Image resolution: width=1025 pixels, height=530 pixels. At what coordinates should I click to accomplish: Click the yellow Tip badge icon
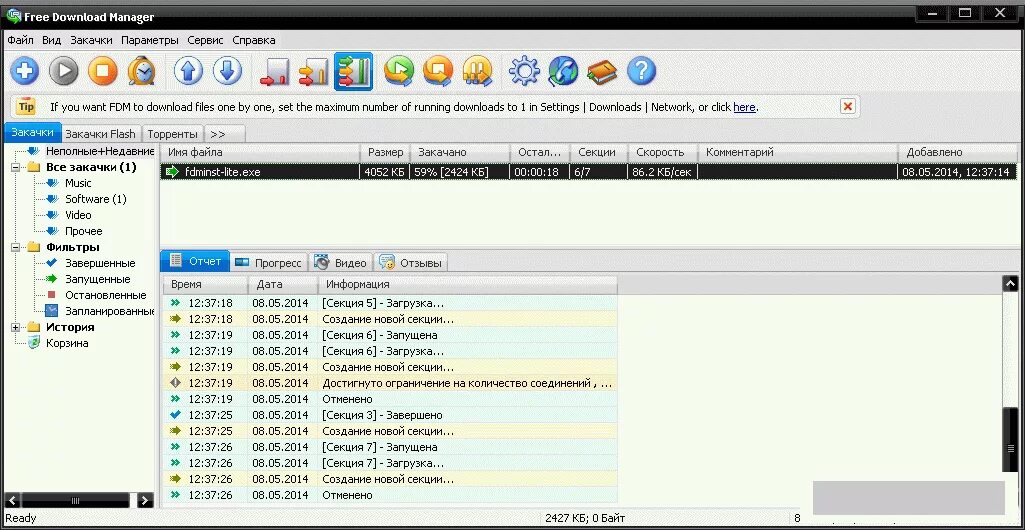(26, 107)
